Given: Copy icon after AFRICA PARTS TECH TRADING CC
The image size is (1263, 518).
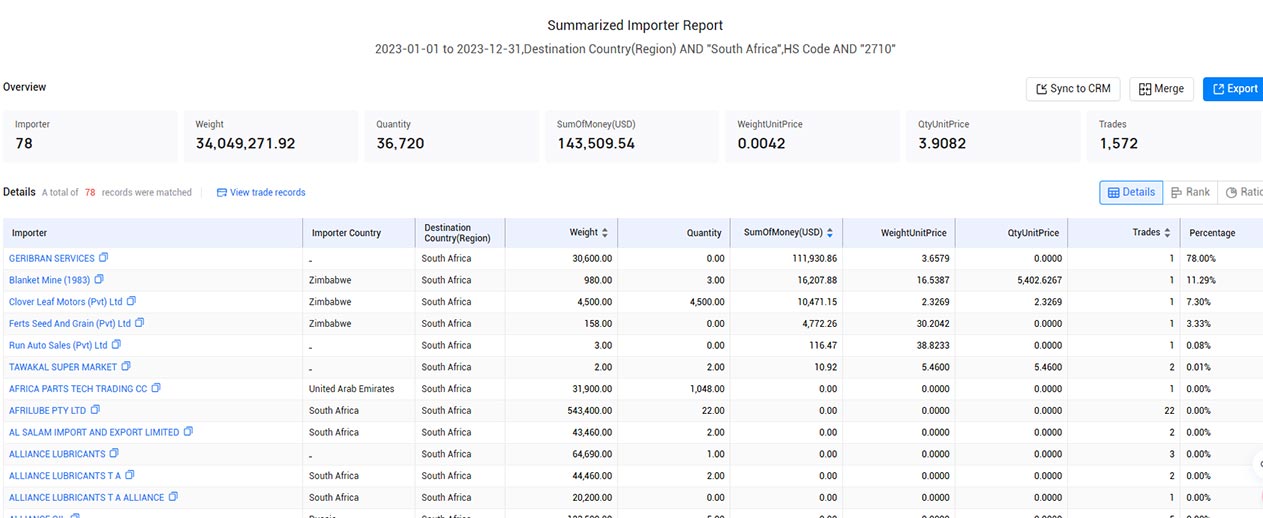Looking at the screenshot, I should click(156, 388).
